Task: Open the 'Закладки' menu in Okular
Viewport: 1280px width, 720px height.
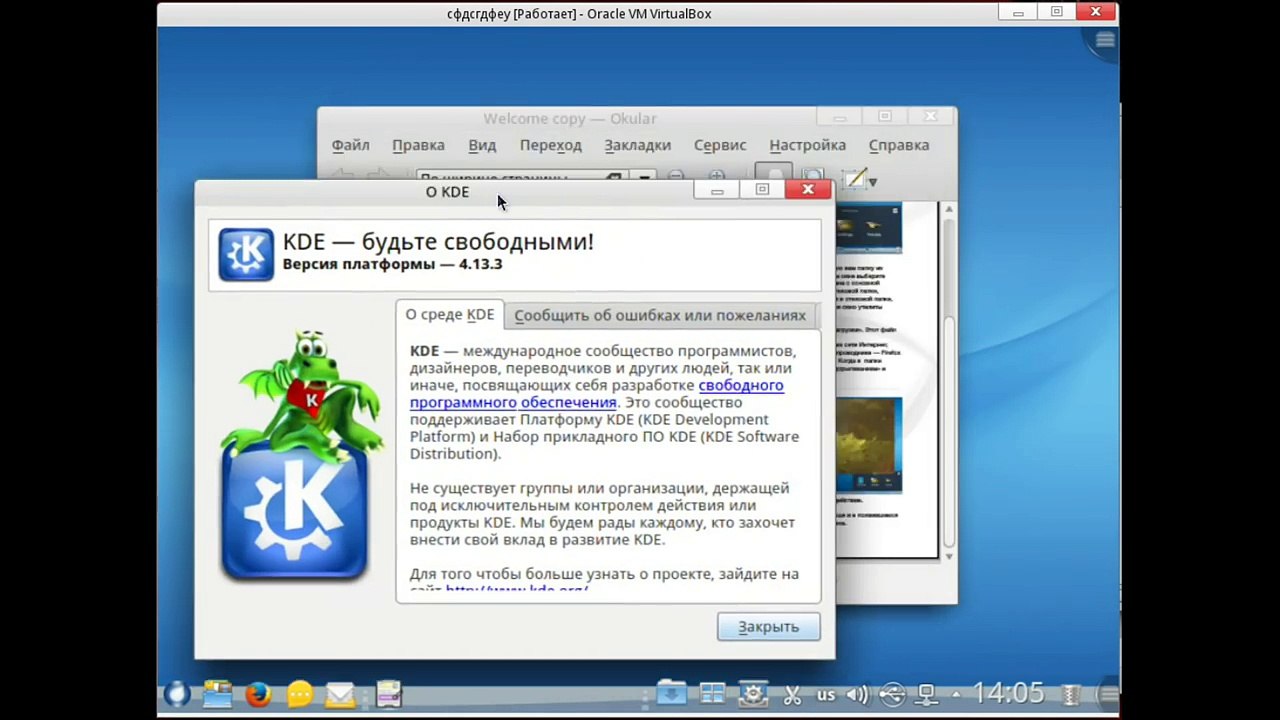Action: coord(638,145)
